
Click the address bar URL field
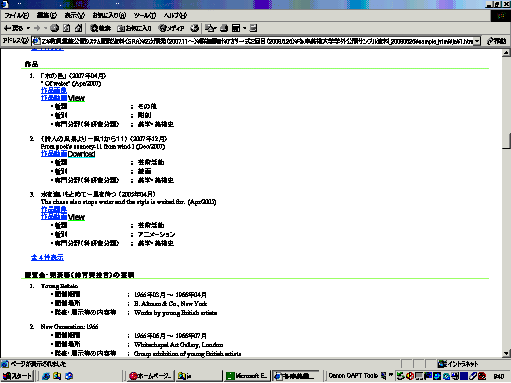pyautogui.click(x=257, y=41)
